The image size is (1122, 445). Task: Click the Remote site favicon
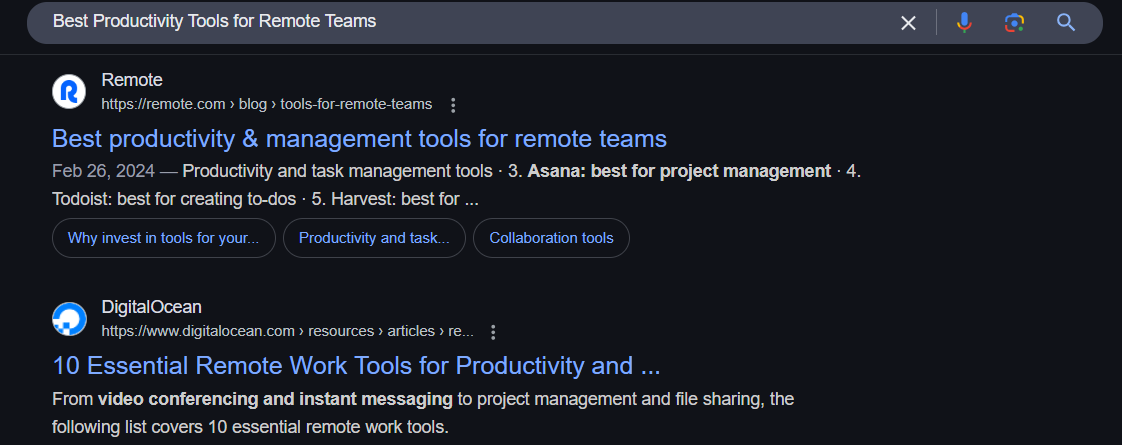point(69,92)
